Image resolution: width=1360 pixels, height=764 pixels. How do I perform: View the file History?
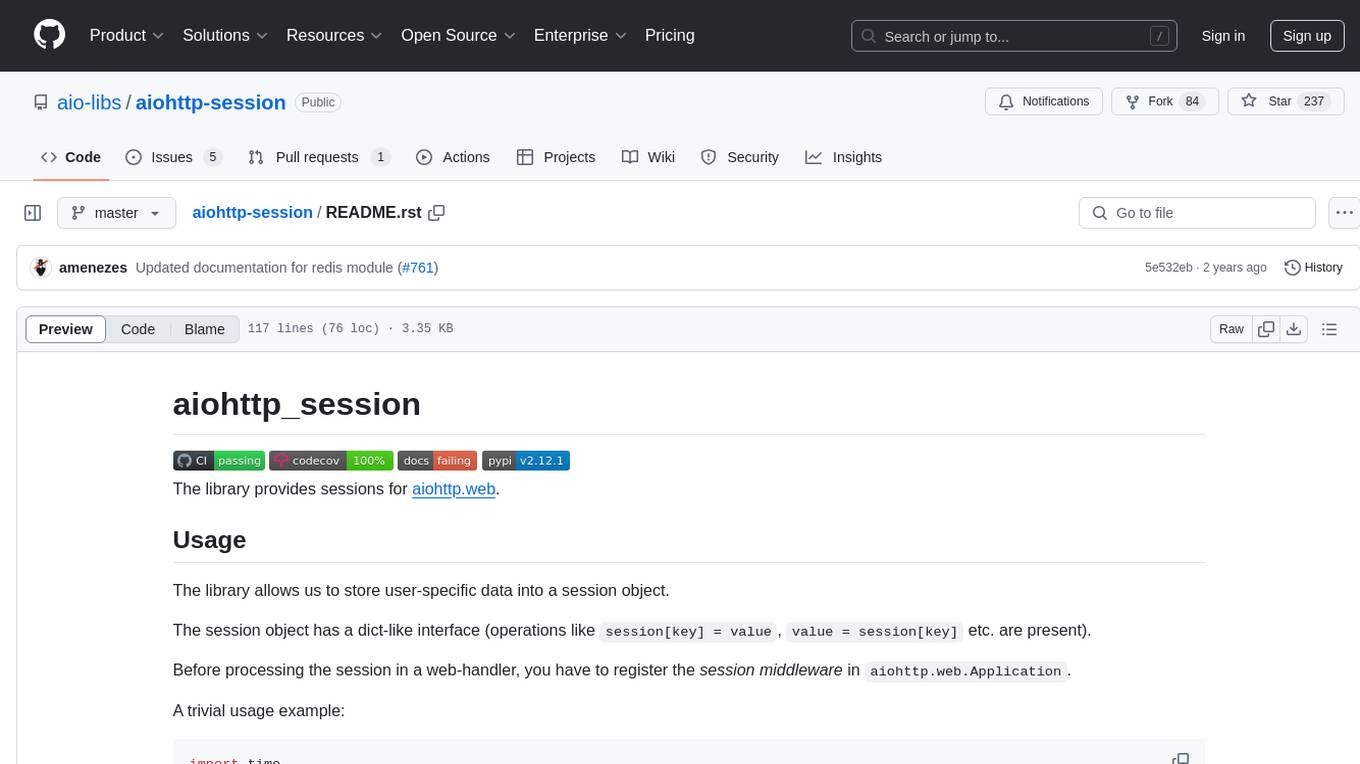[x=1313, y=267]
